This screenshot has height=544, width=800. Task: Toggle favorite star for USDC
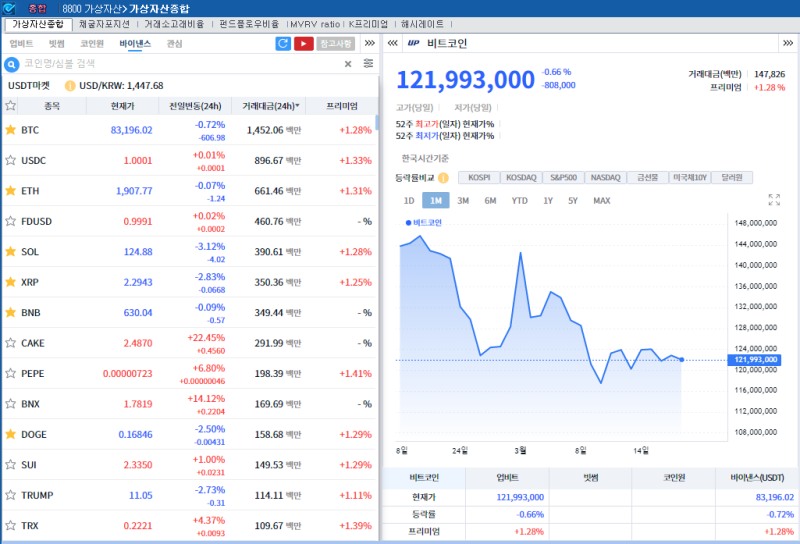click(10, 160)
